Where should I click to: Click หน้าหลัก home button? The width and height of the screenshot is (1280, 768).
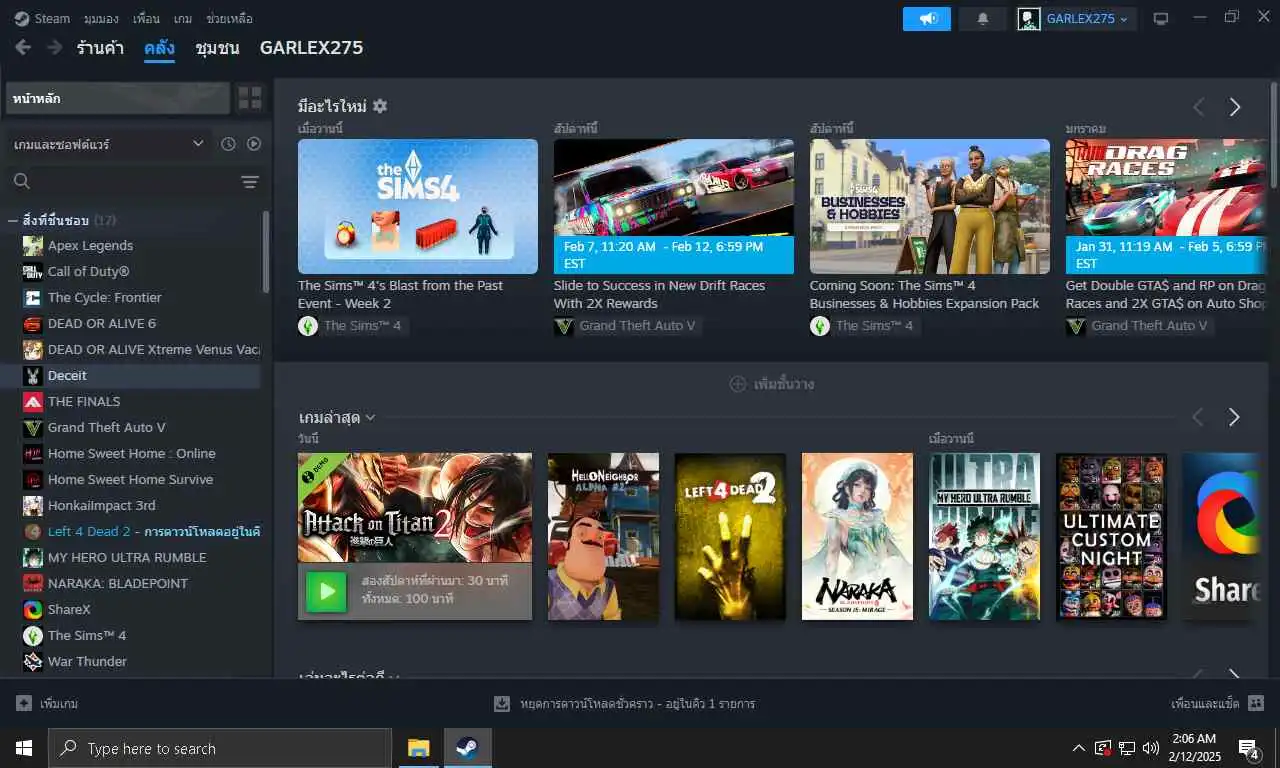(118, 98)
